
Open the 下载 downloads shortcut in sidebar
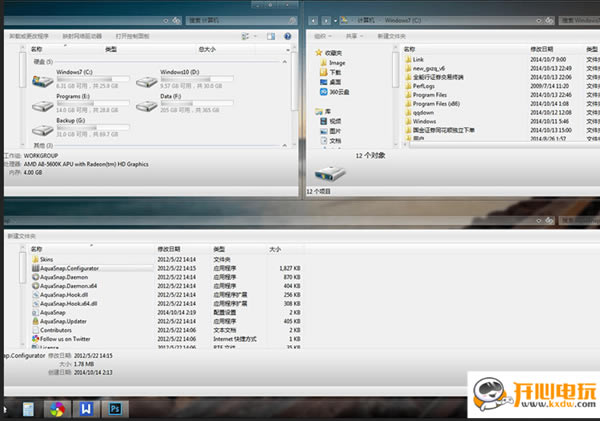pos(330,72)
